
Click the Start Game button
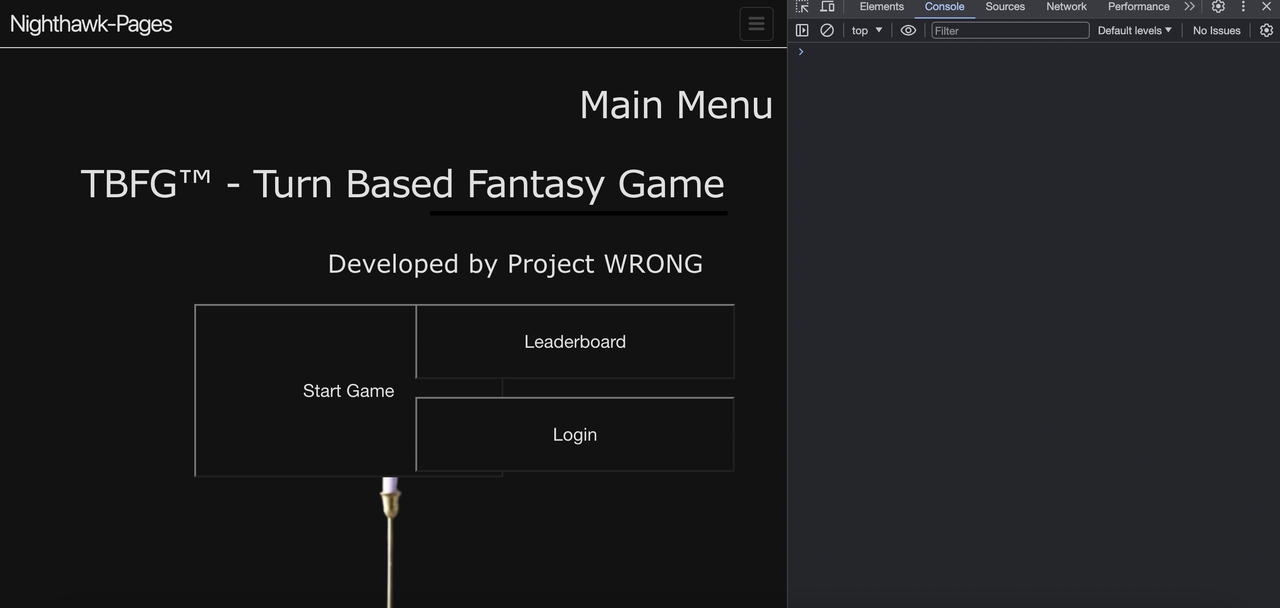pyautogui.click(x=348, y=390)
